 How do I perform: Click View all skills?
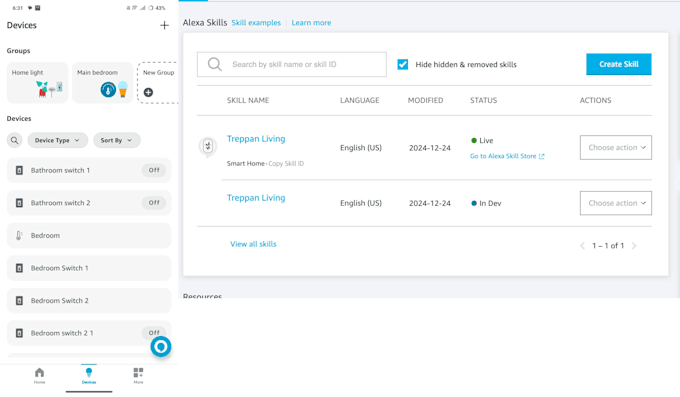(253, 244)
